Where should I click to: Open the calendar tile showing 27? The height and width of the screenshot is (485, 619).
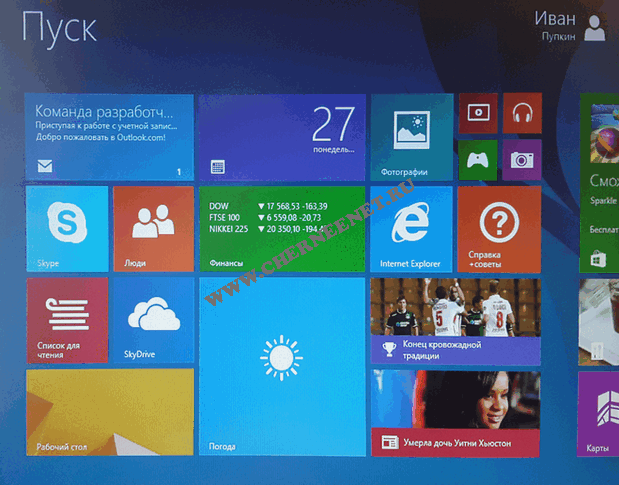coord(281,137)
